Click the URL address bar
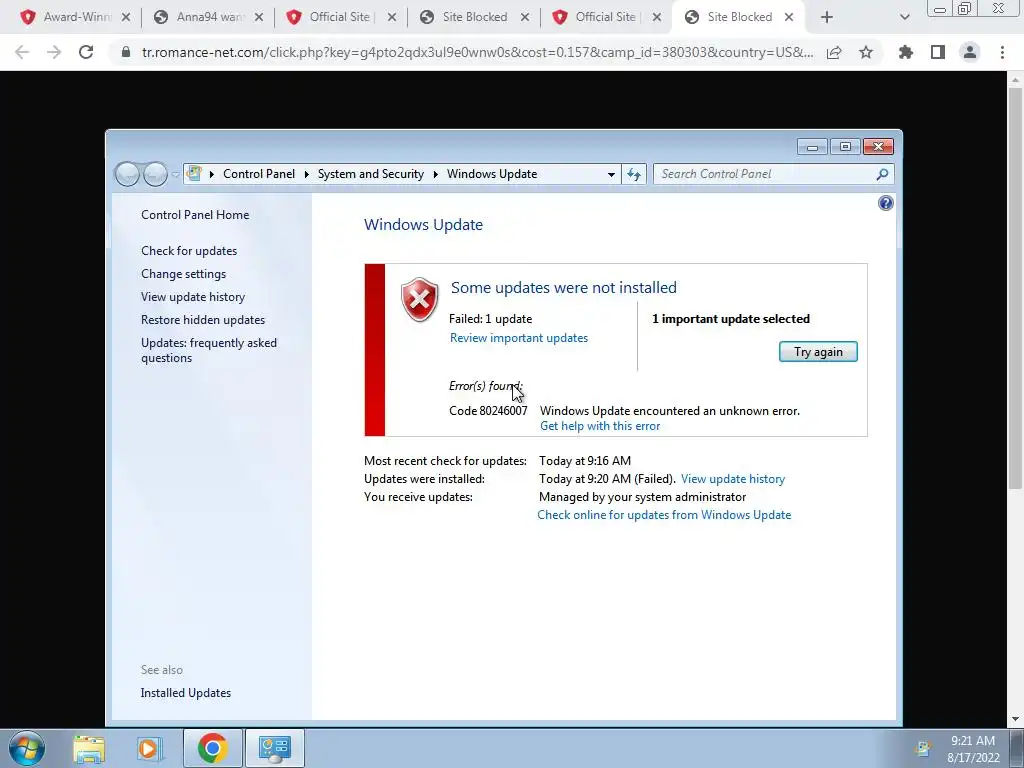 [477, 52]
